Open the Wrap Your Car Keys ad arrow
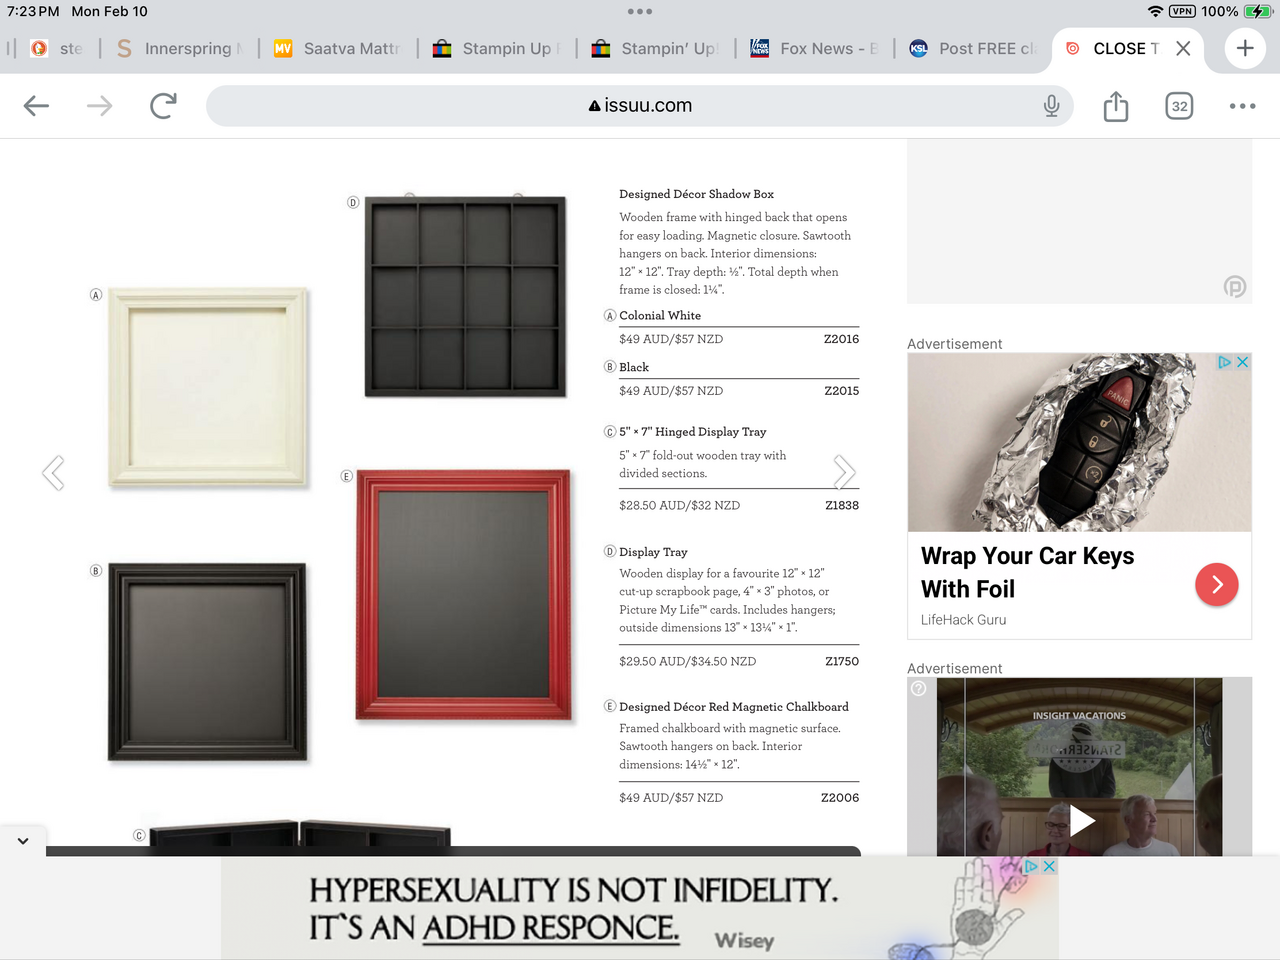This screenshot has height=960, width=1280. tap(1216, 585)
